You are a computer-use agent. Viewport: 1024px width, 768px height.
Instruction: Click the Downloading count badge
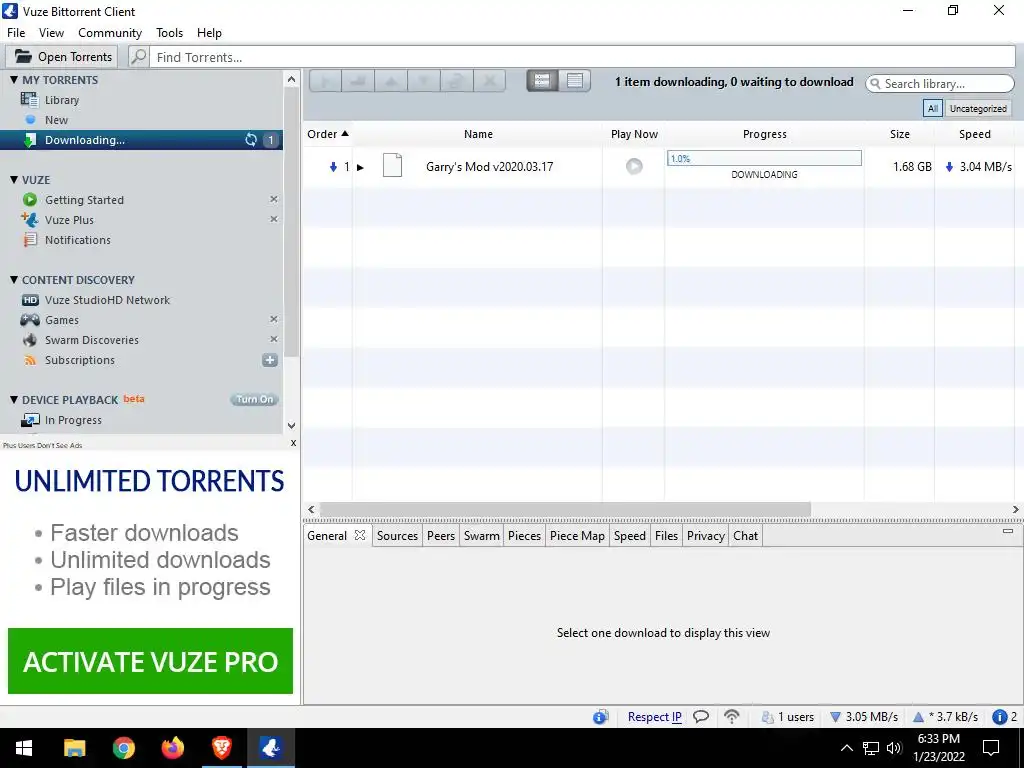[271, 140]
